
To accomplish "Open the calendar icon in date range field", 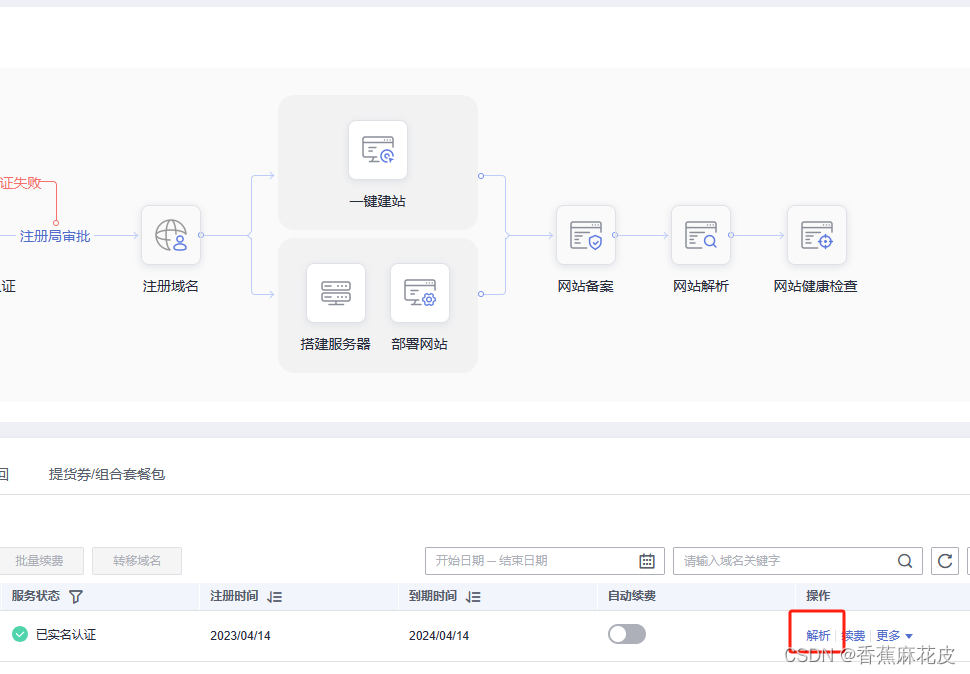I will (647, 561).
